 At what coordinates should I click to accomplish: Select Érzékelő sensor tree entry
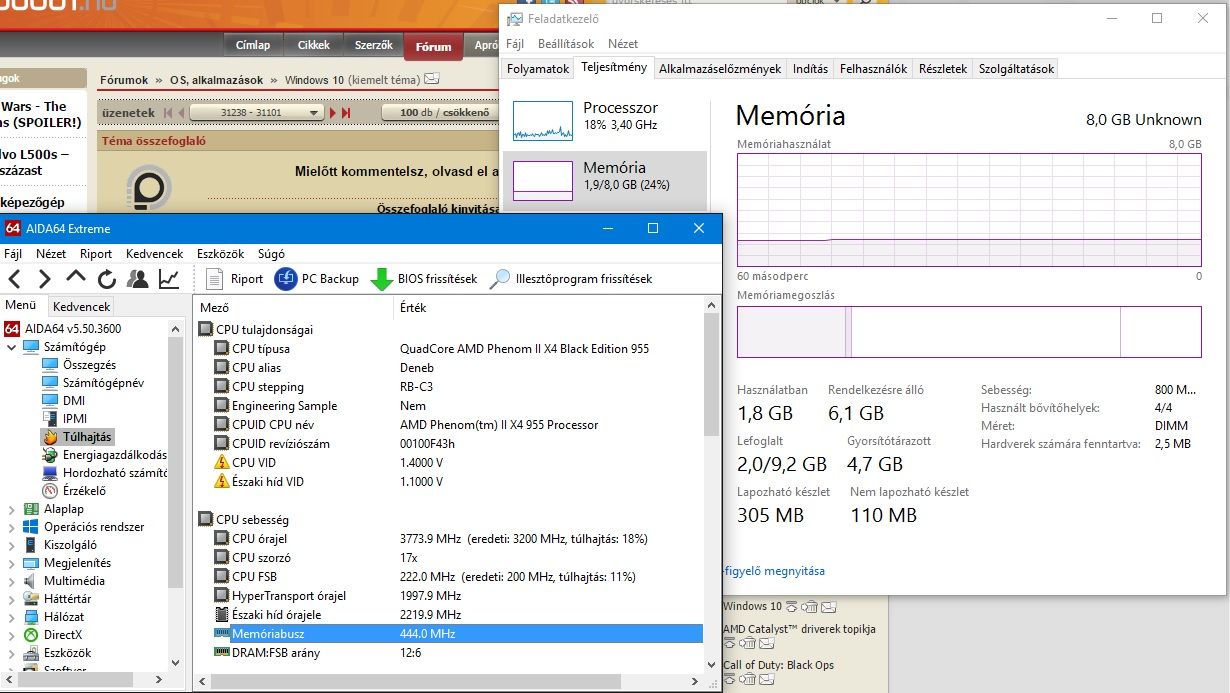(84, 491)
